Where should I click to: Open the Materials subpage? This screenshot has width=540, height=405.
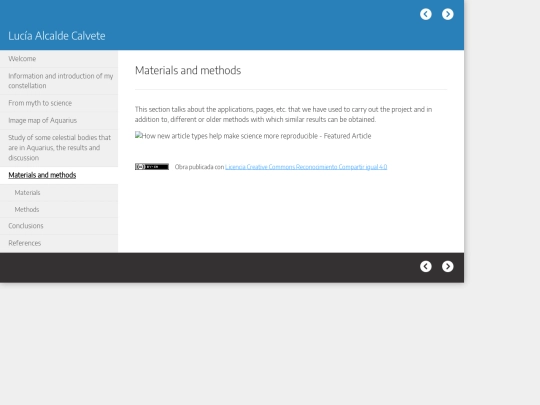[59, 193]
